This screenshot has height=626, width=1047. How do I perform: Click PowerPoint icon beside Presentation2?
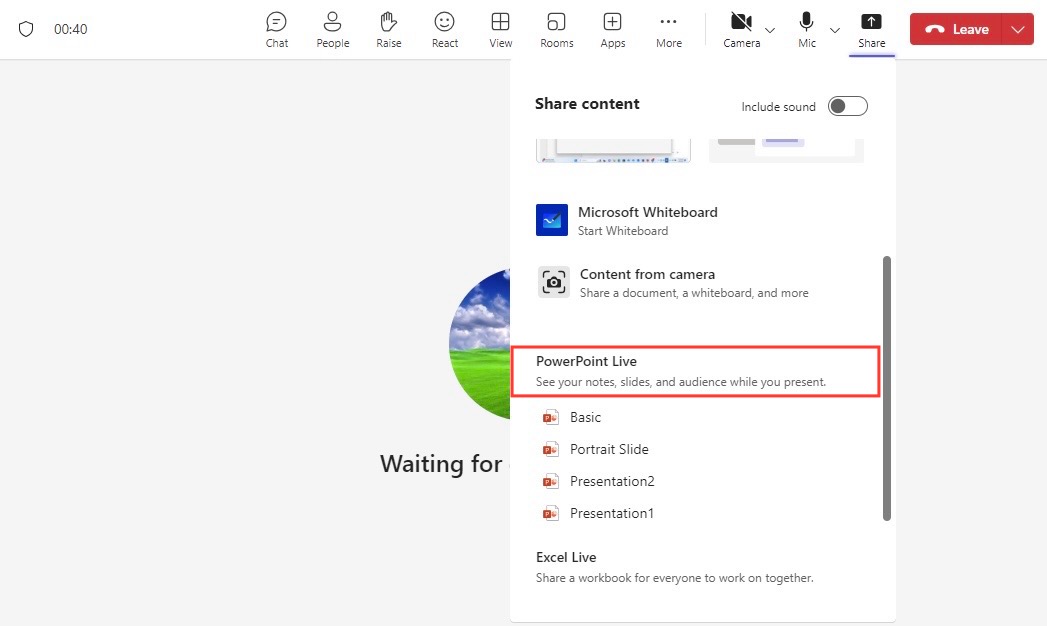coord(550,481)
